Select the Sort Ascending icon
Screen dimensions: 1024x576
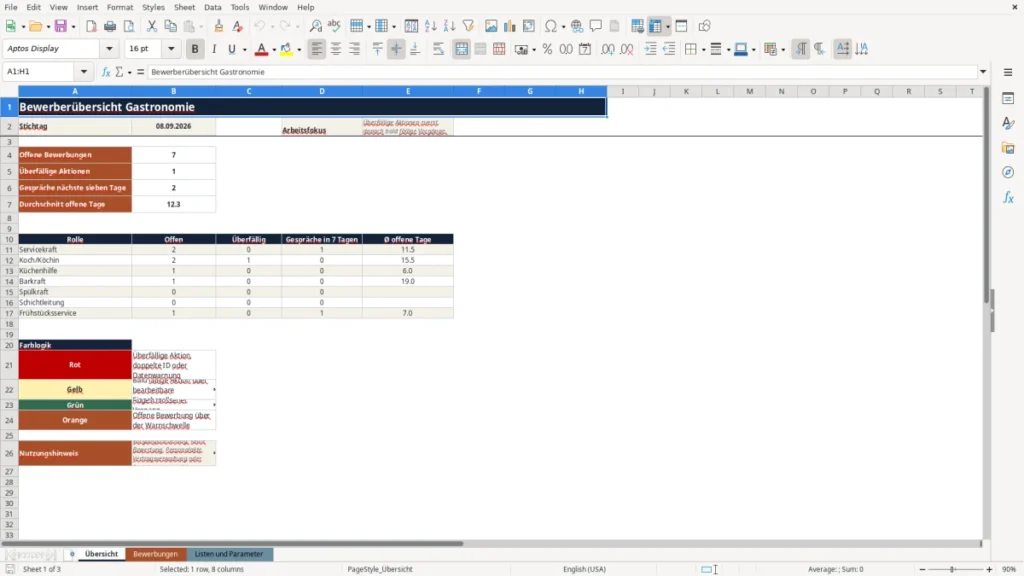click(430, 26)
